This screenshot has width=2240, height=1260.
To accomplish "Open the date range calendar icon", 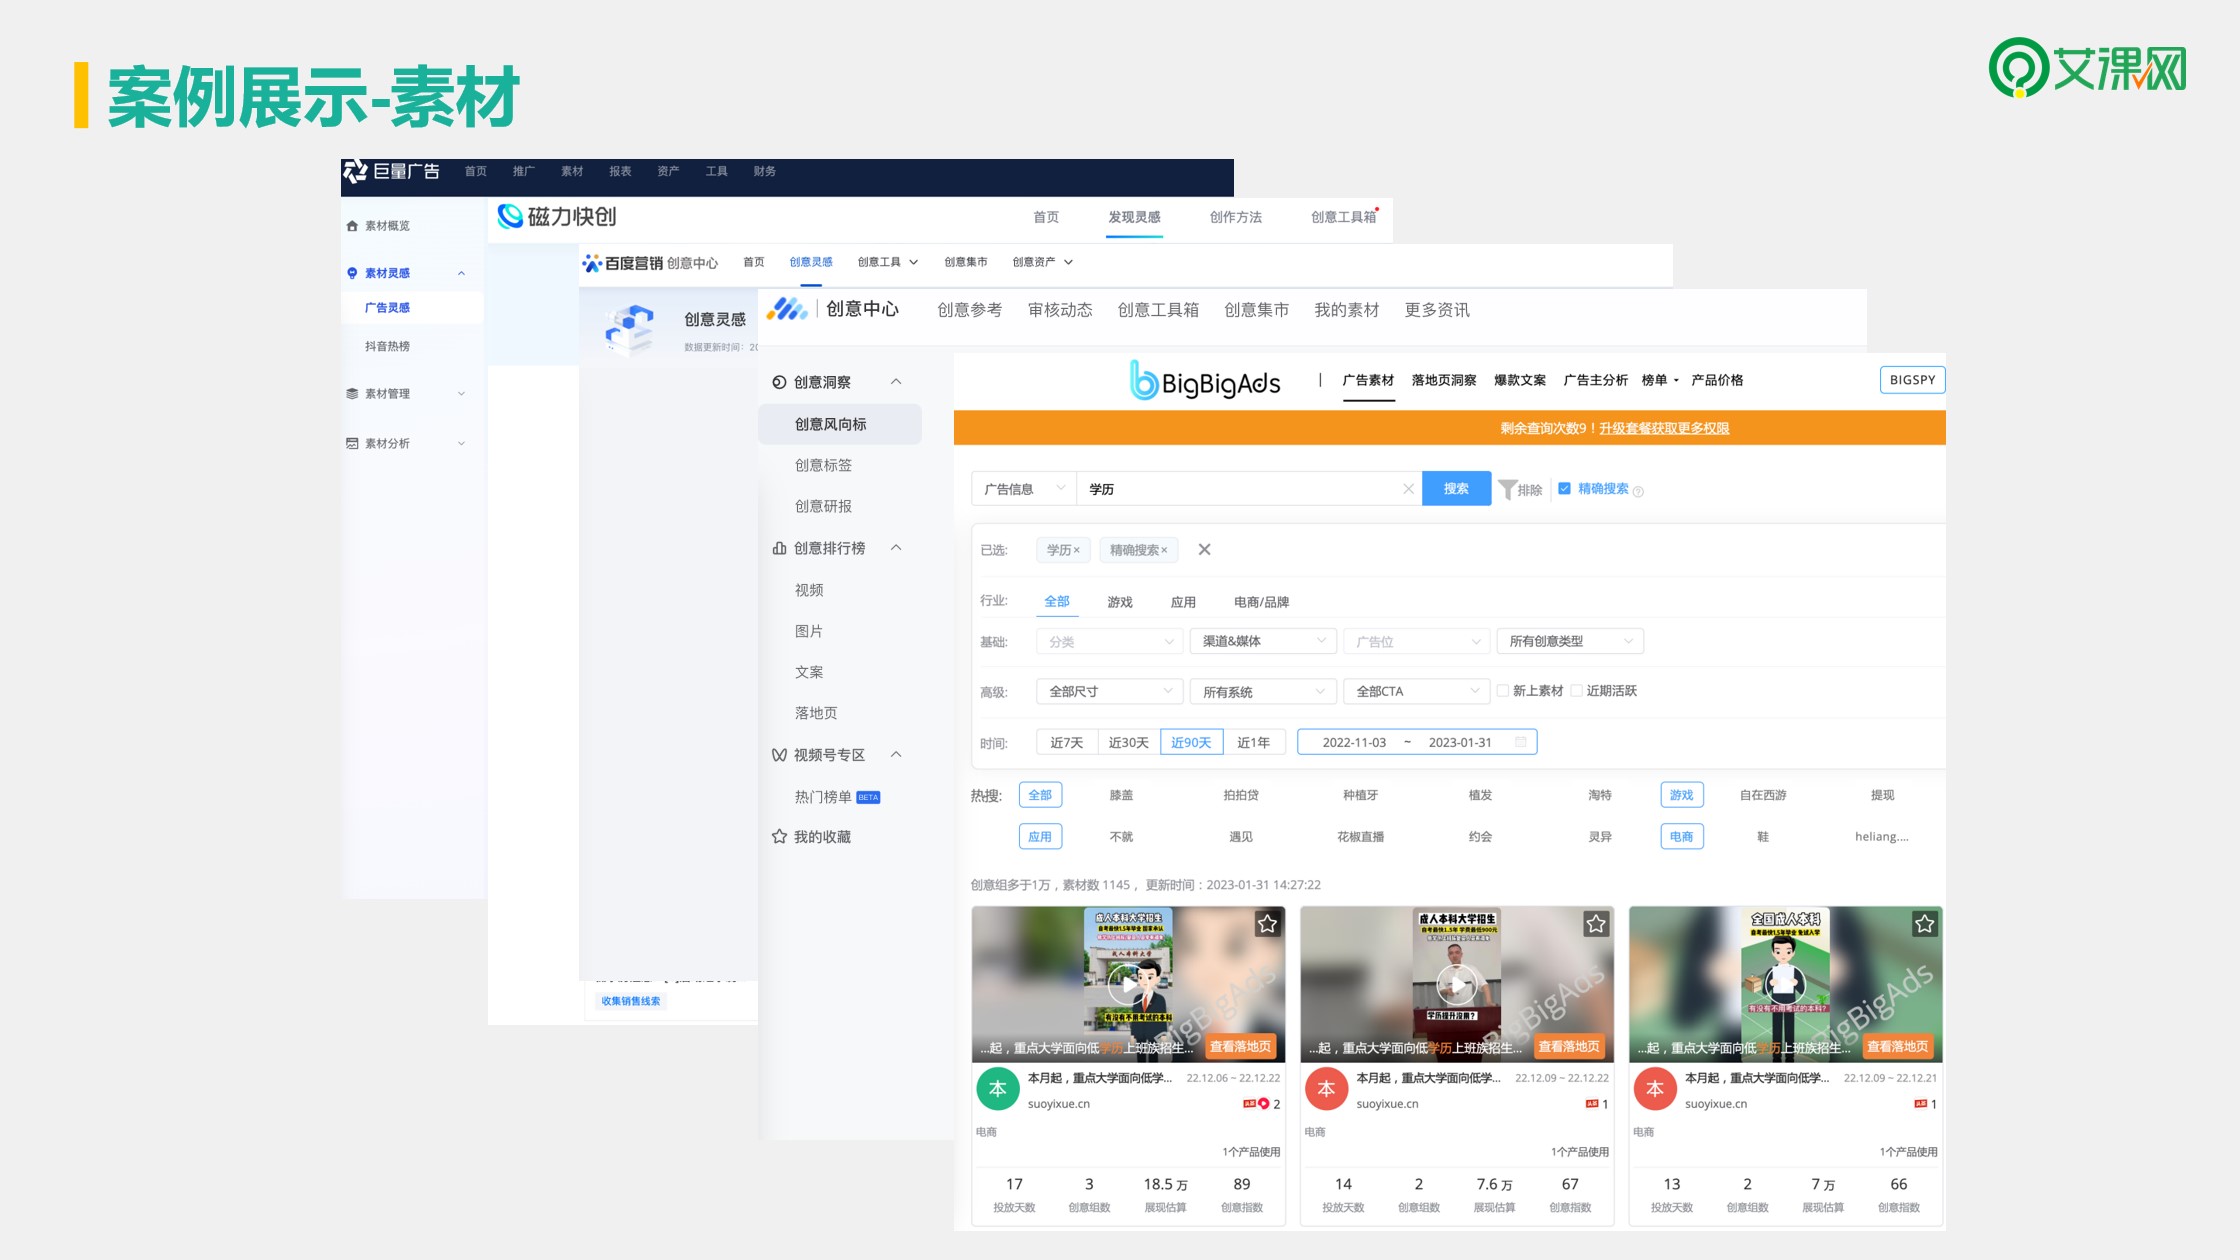I will (x=1521, y=742).
